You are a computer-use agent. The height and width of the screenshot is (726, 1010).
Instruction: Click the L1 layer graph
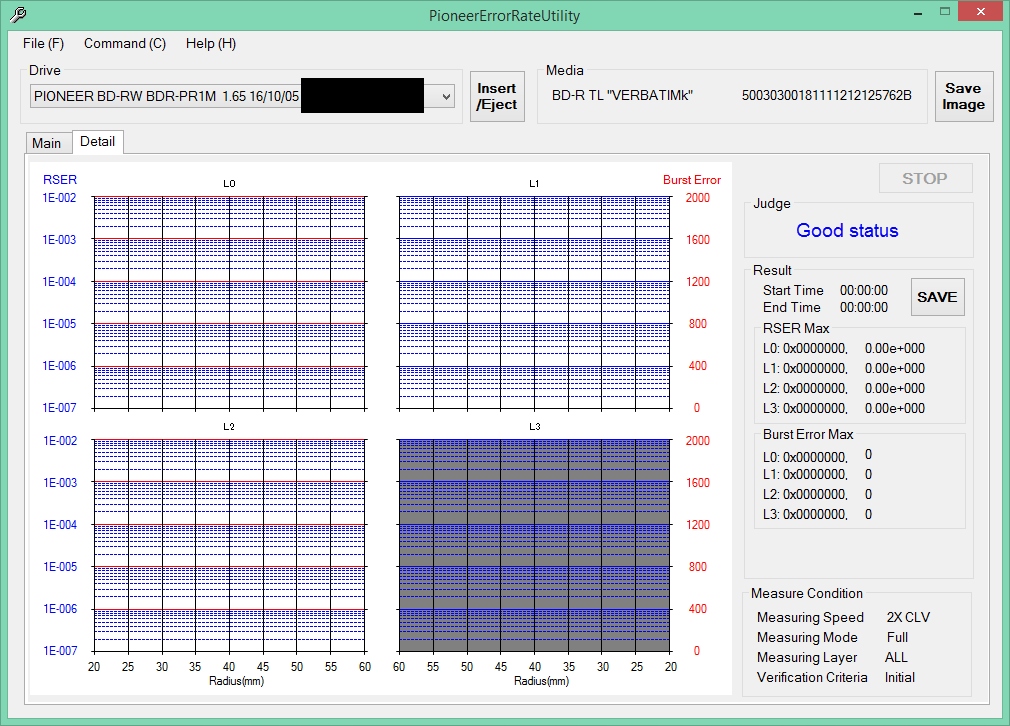point(534,302)
